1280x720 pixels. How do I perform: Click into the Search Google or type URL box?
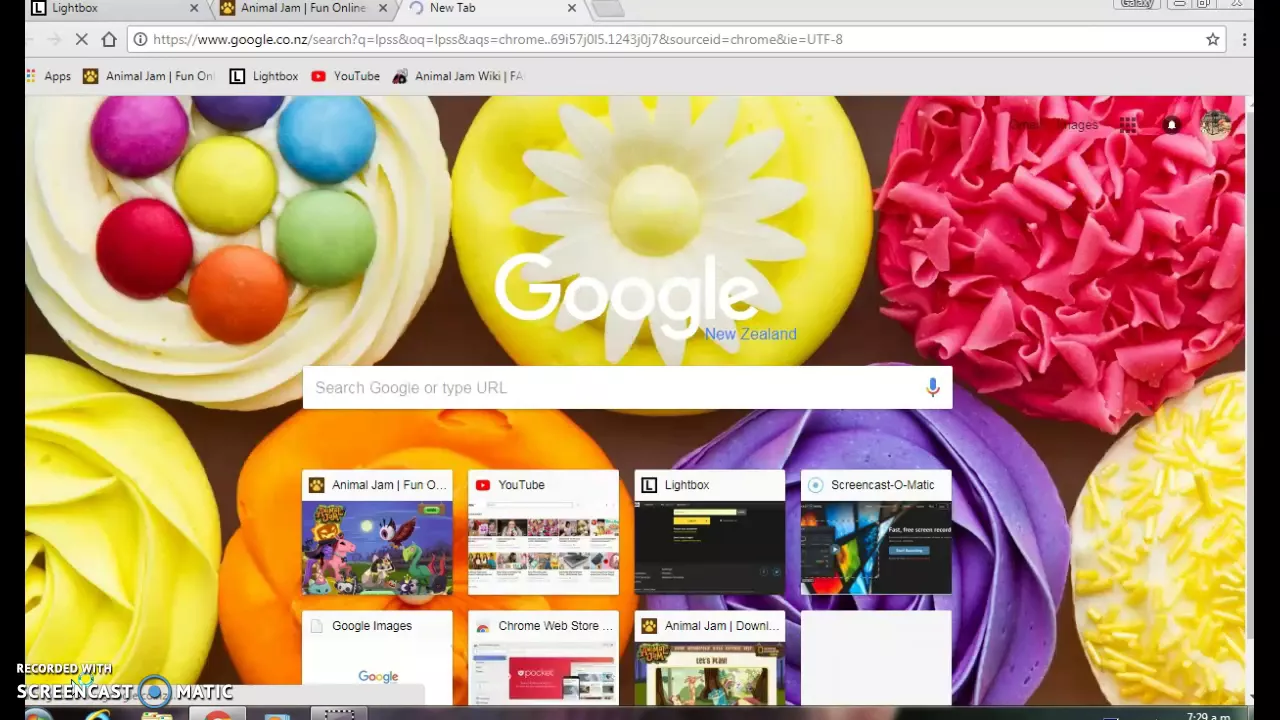628,388
